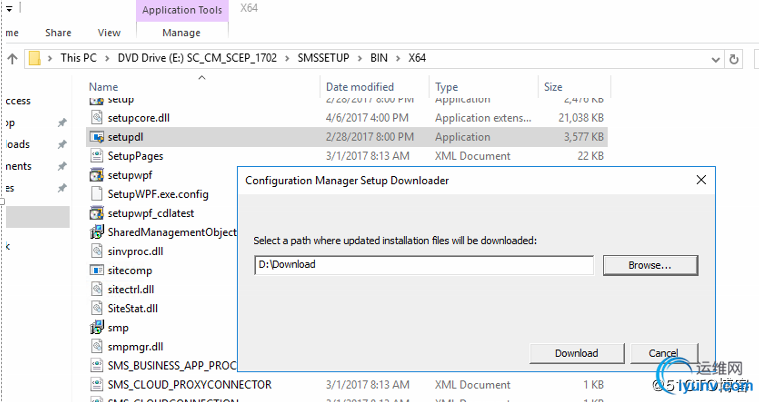The image size is (759, 402).
Task: Click the folder icon in address bar
Action: pyautogui.click(x=34, y=58)
